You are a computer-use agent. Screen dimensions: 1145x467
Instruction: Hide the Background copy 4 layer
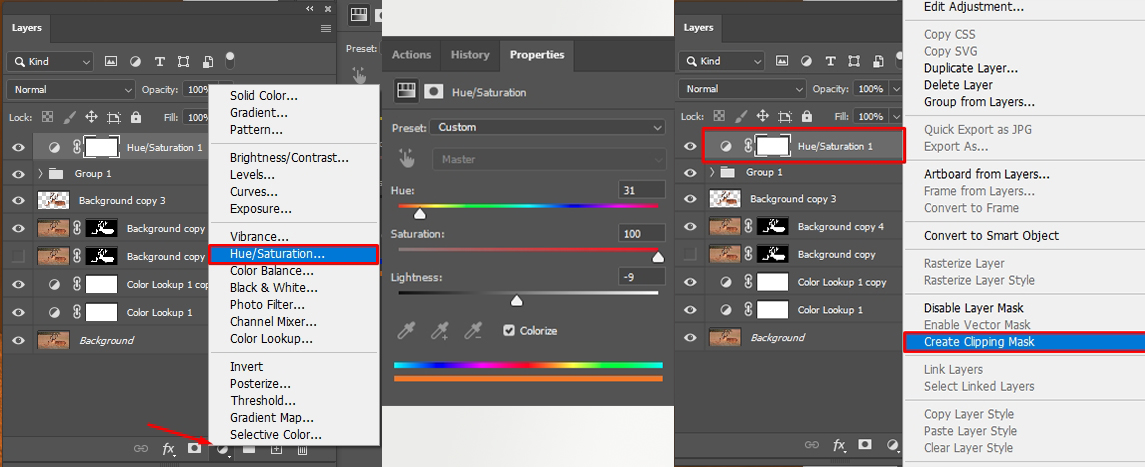click(x=690, y=227)
